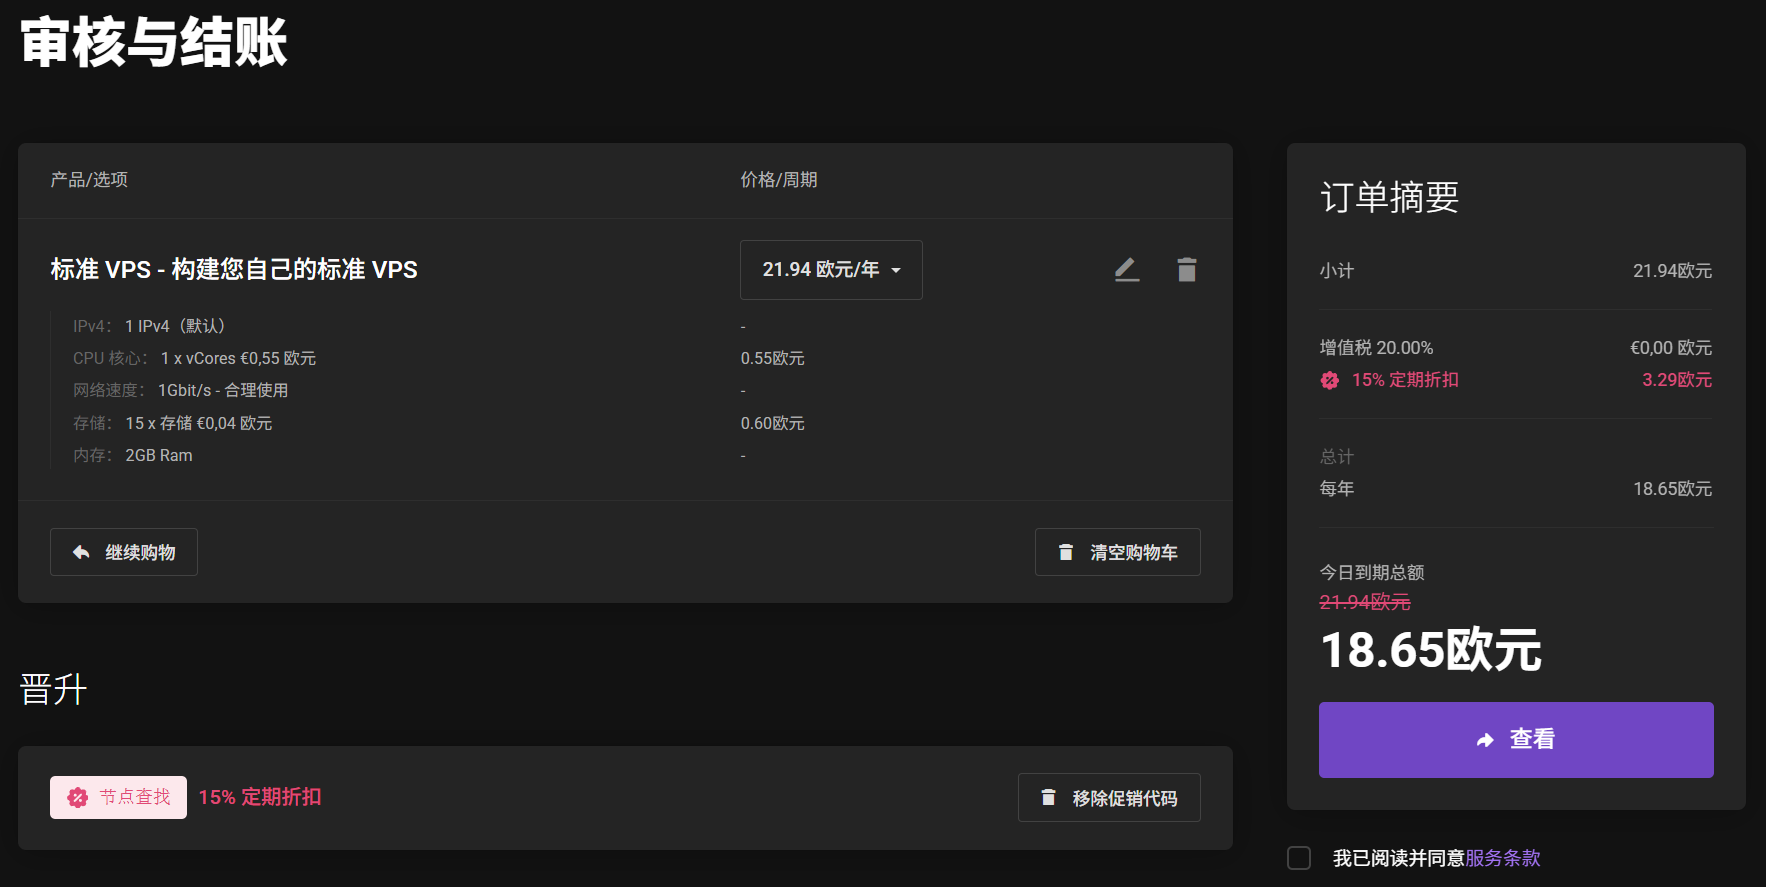This screenshot has height=887, width=1766.
Task: Click the pink discount icon in the order summary
Action: 1329,380
